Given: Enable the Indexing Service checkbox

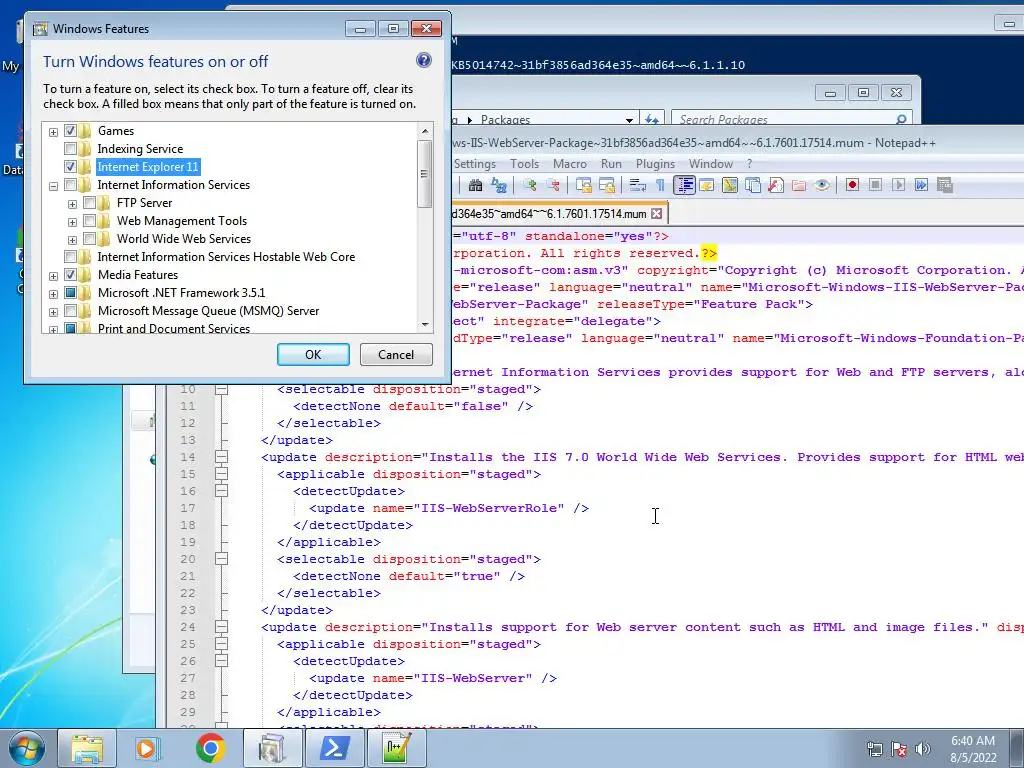Looking at the screenshot, I should (71, 149).
